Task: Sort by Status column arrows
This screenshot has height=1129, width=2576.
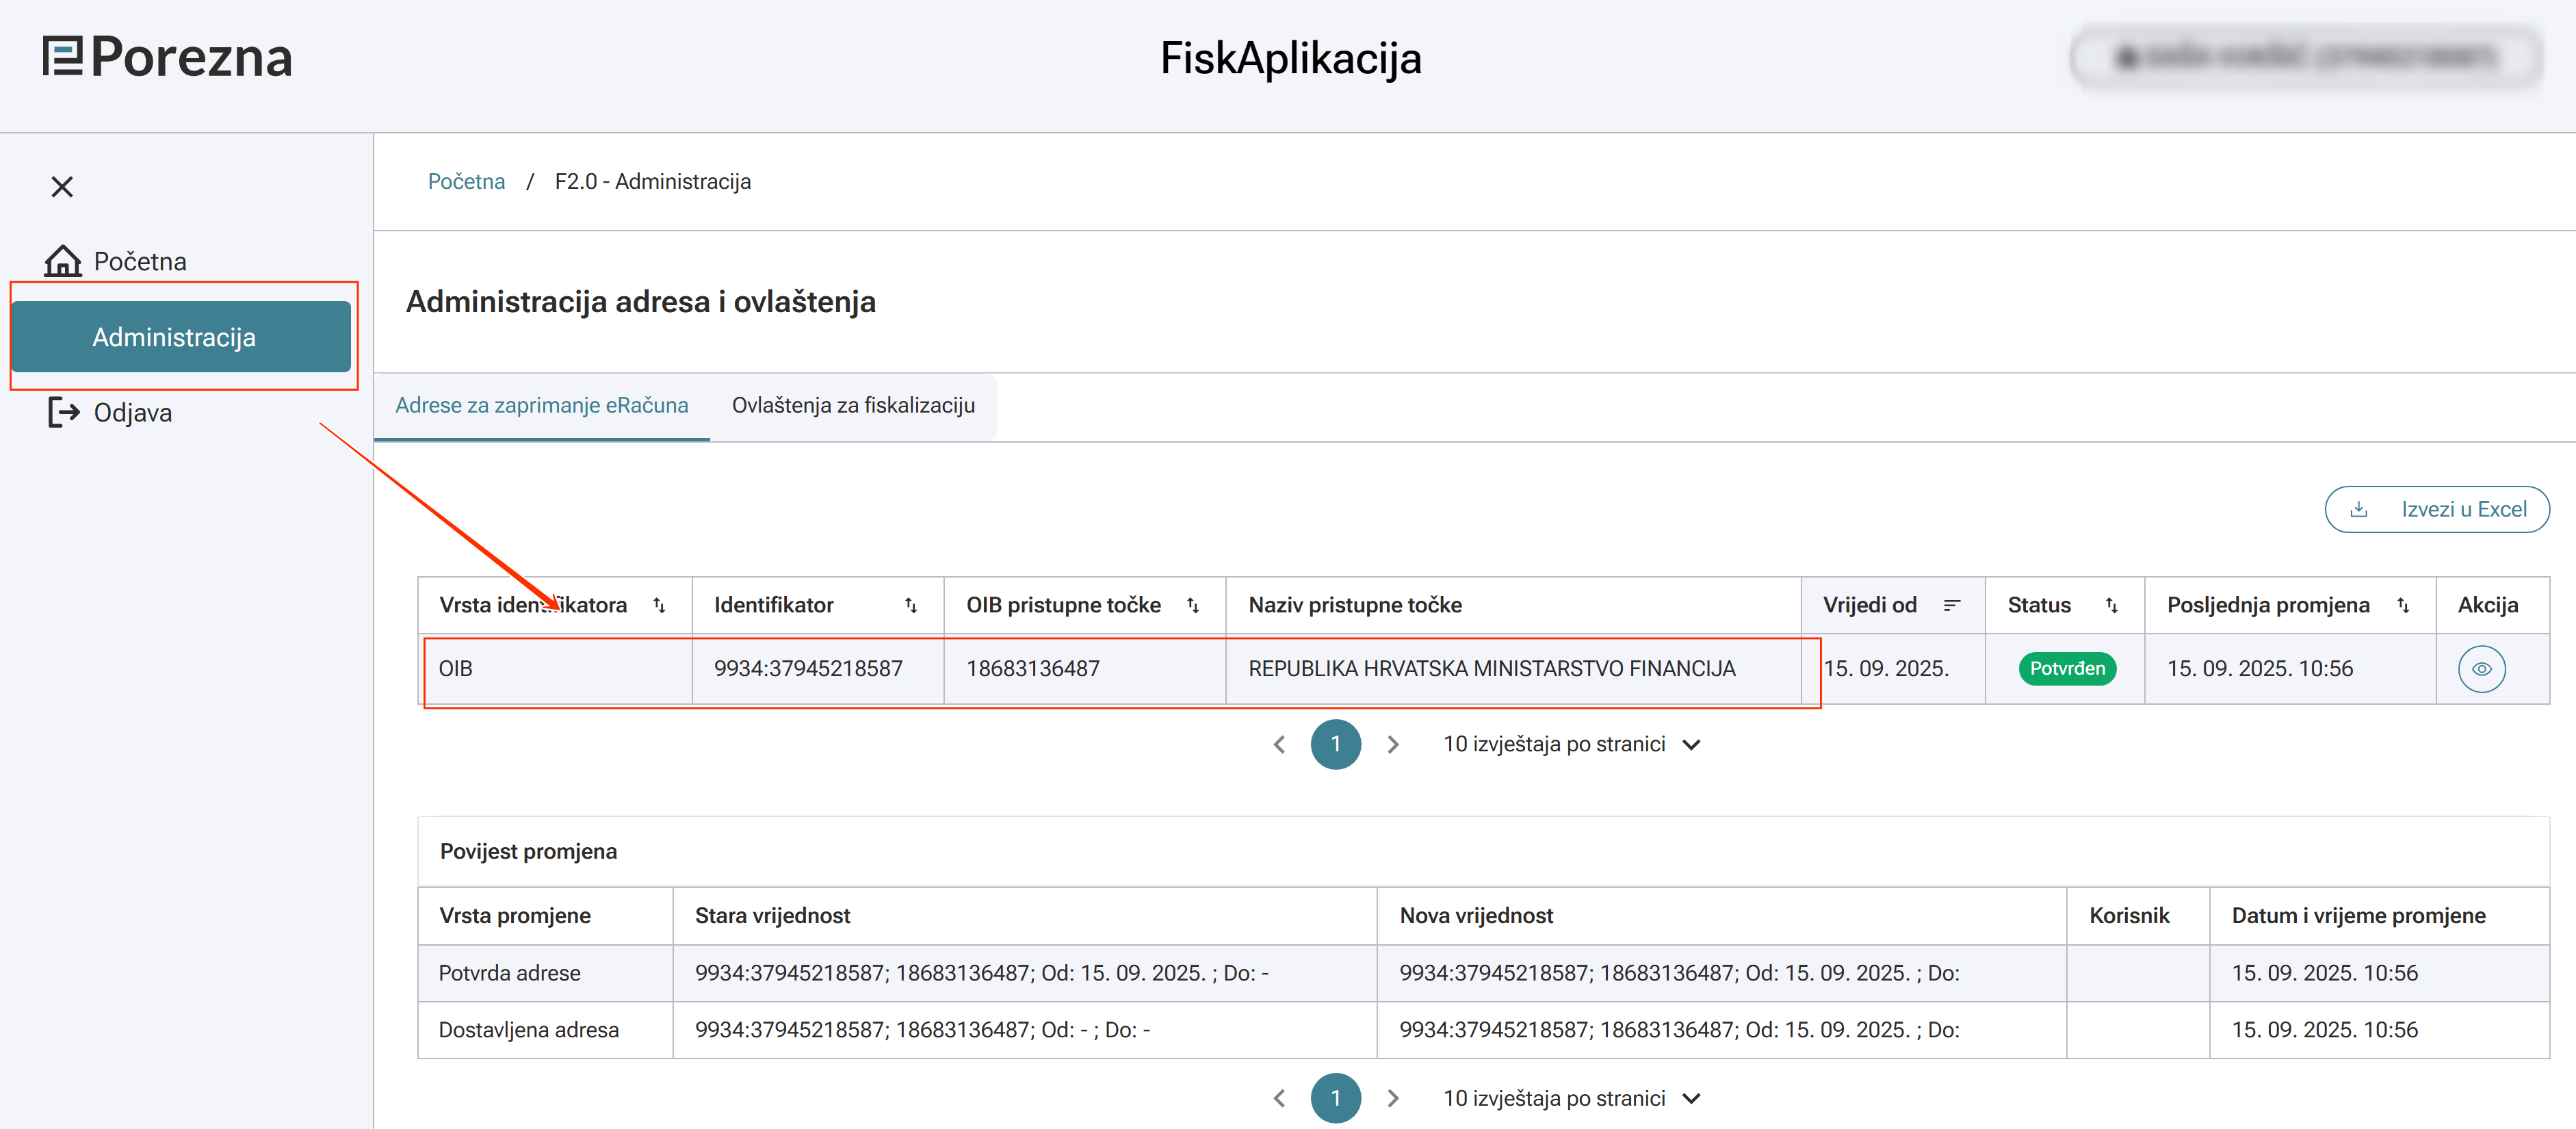Action: click(x=2111, y=605)
